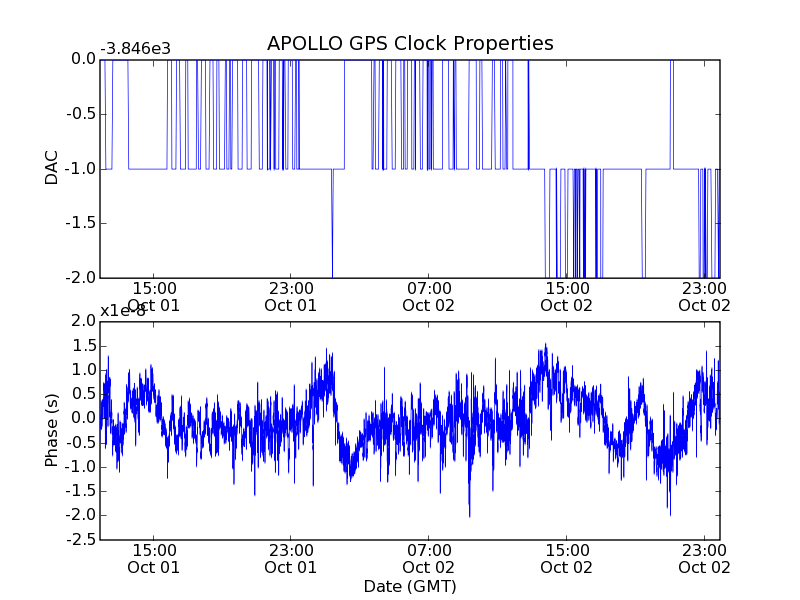Click Phase plot y-tick '-1.0'

coord(81,467)
